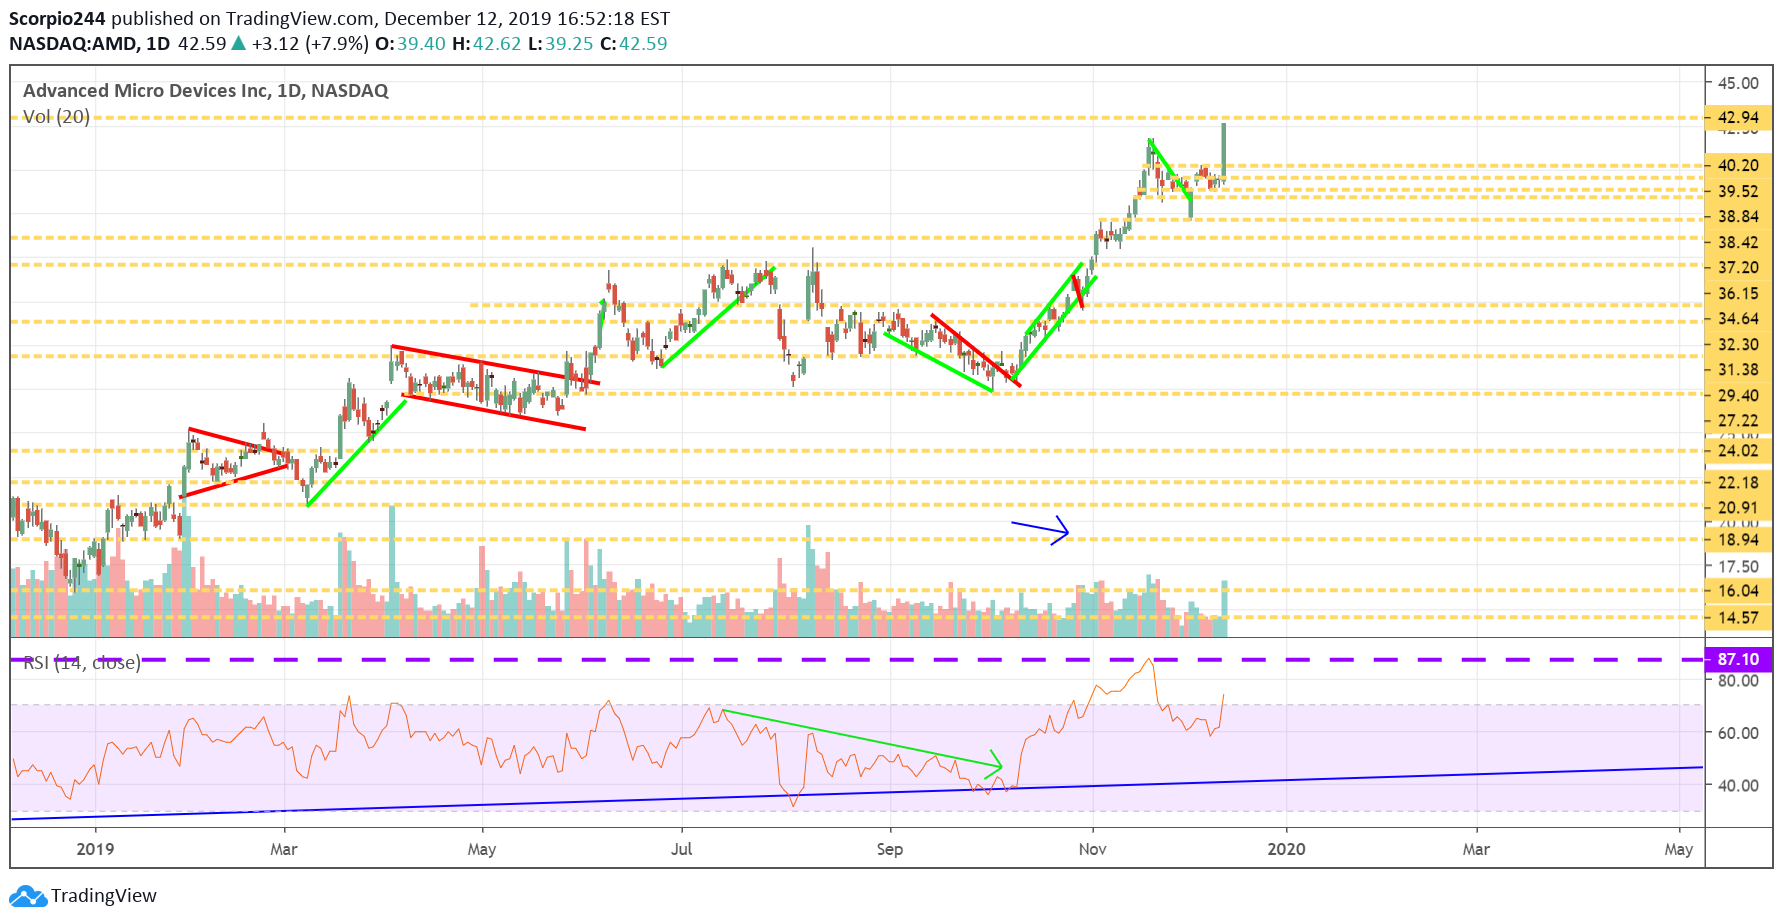Image resolution: width=1783 pixels, height=923 pixels.
Task: Select the Scorpio244 author name
Action: tap(57, 19)
